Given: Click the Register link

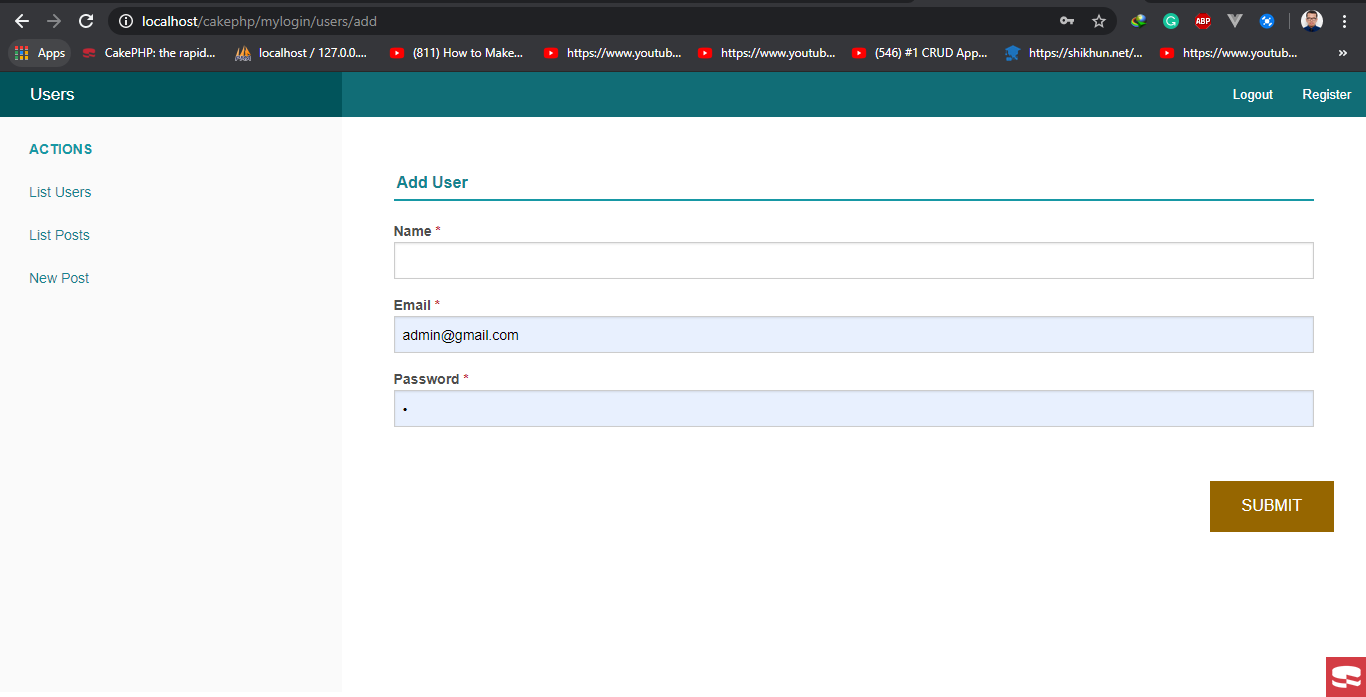Looking at the screenshot, I should [1326, 95].
